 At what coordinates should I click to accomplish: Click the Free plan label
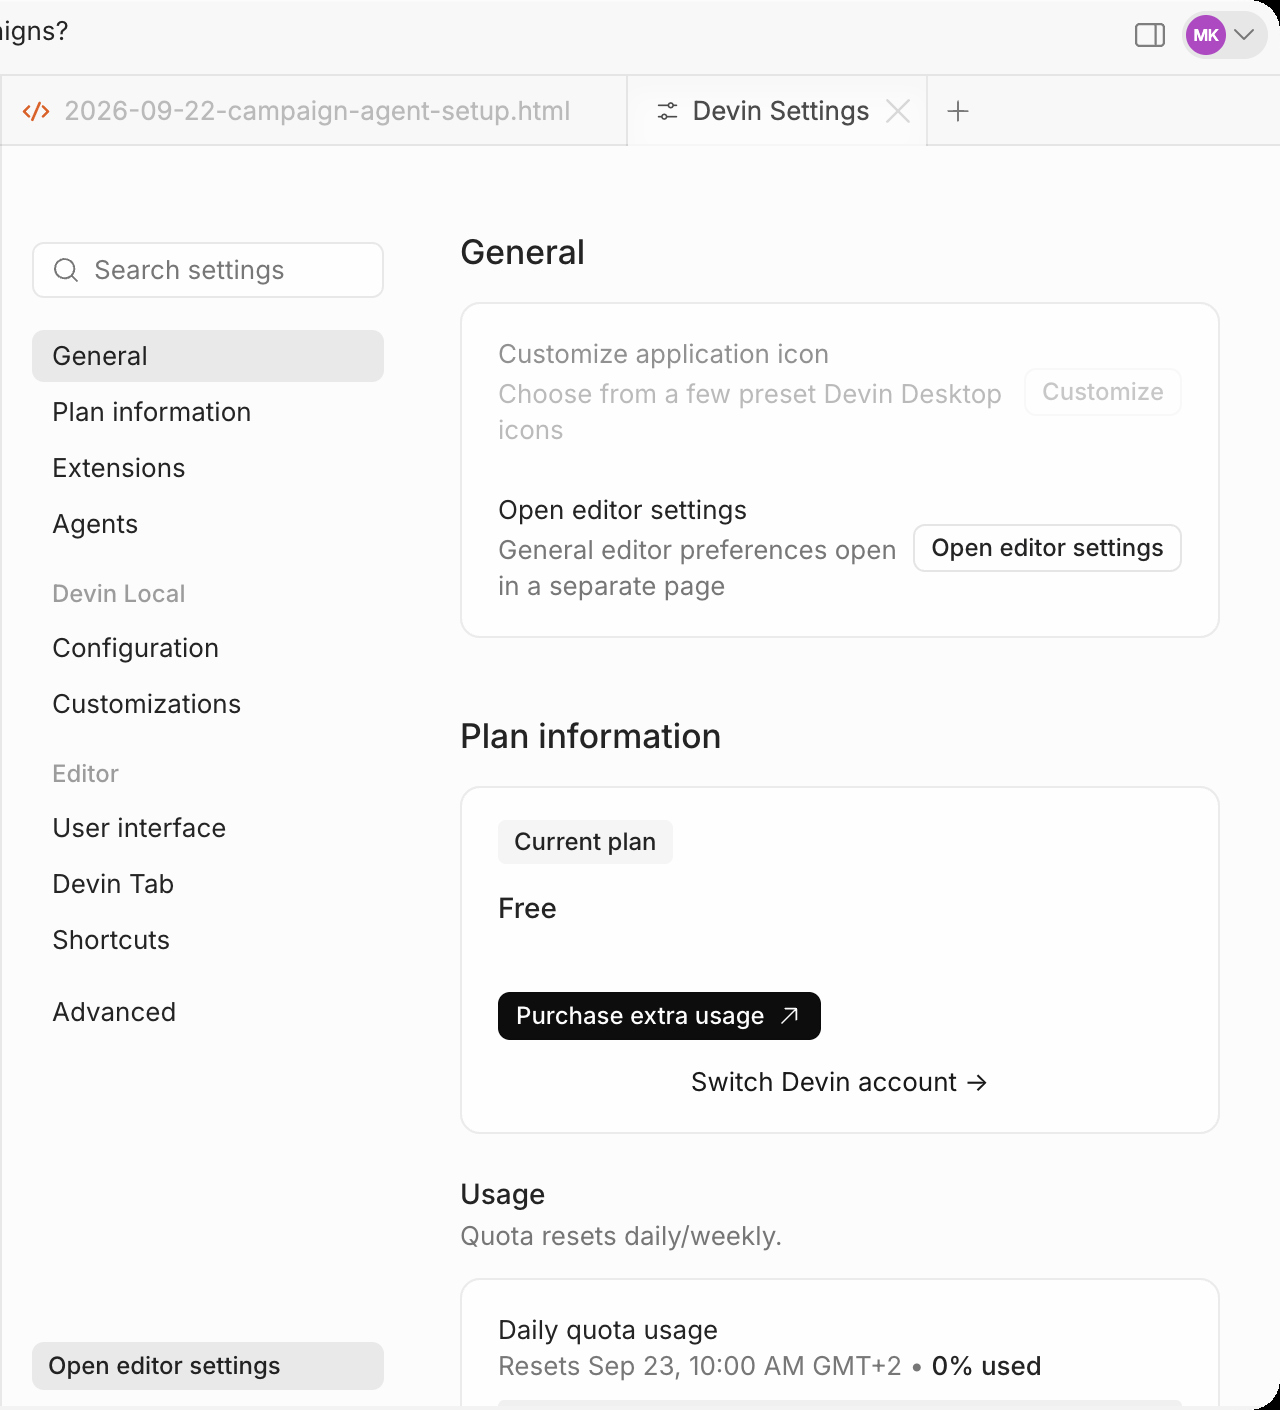[527, 908]
